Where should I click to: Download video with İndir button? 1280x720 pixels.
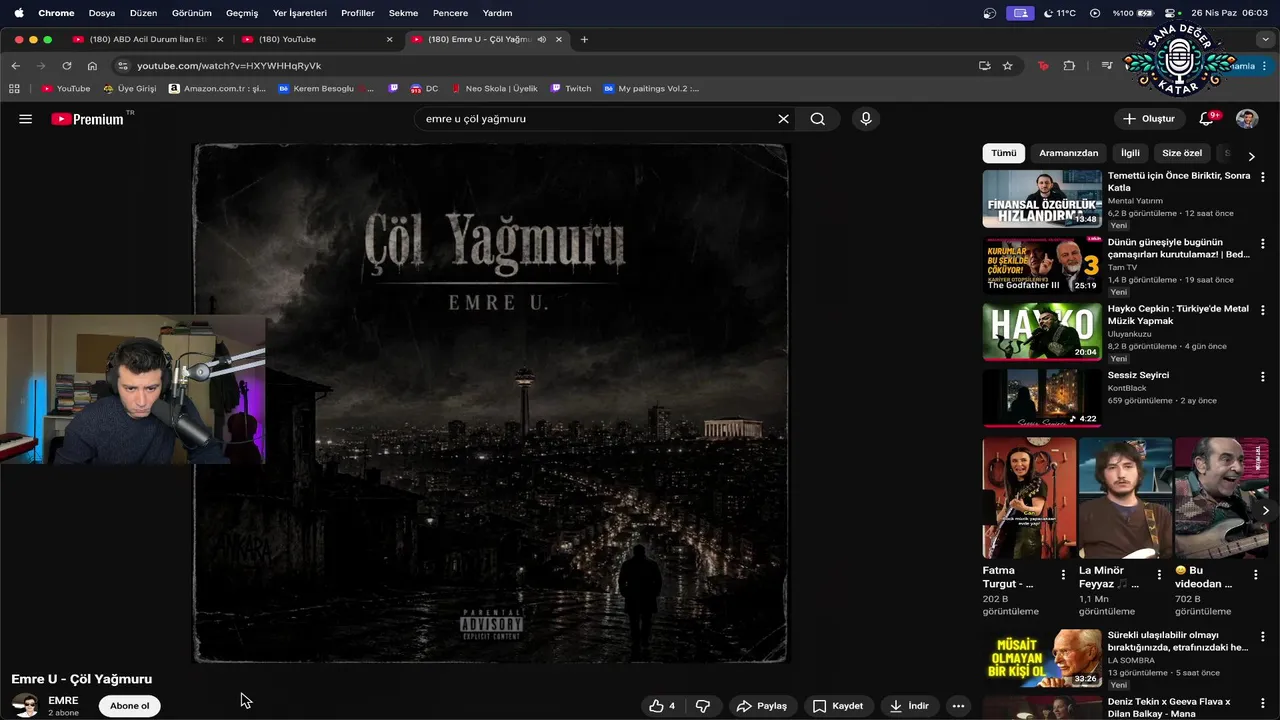(x=909, y=706)
